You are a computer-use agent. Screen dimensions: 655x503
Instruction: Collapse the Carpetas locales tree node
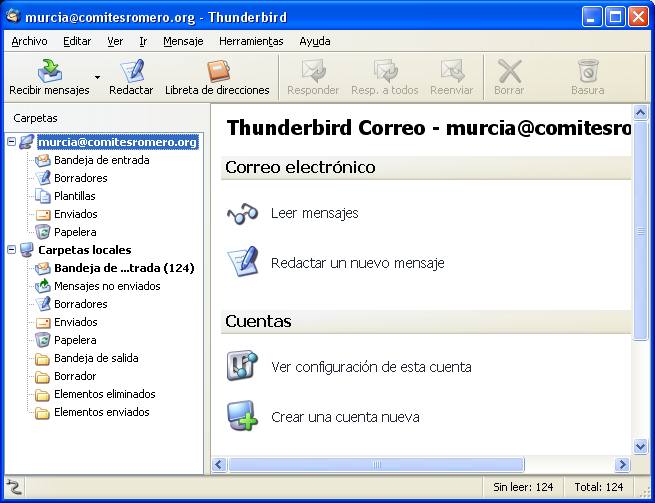[12, 250]
